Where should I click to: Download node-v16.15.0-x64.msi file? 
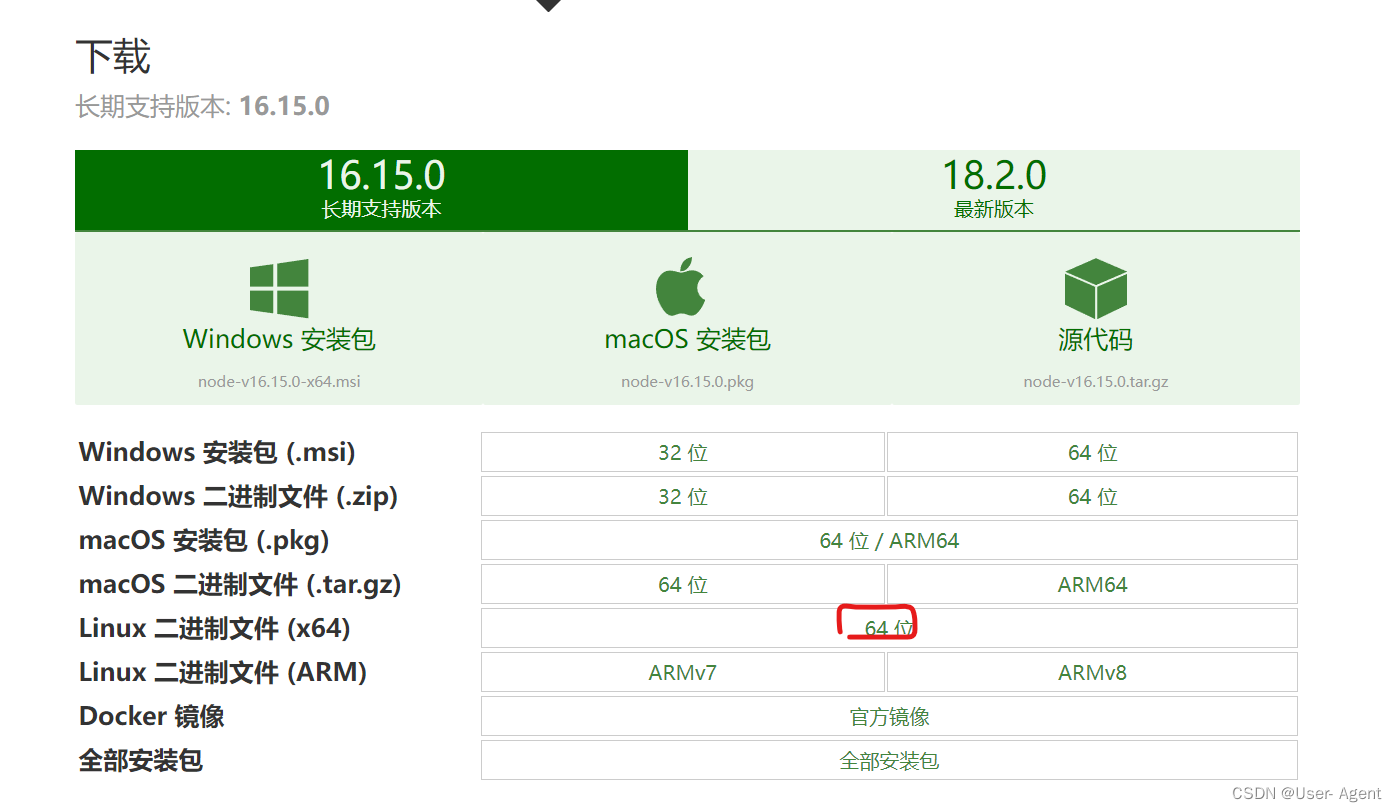click(279, 382)
